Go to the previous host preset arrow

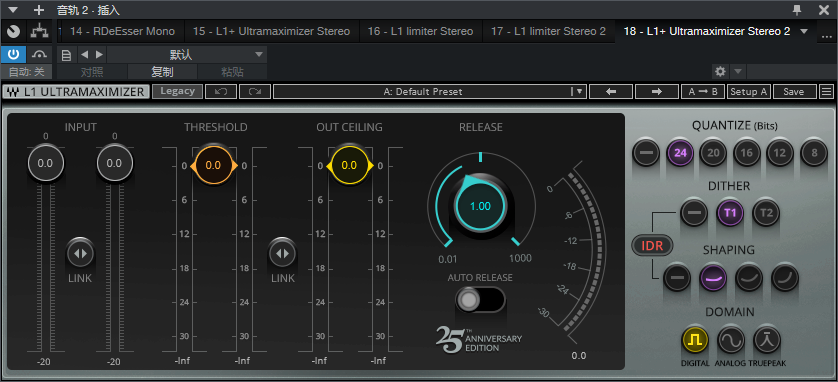coord(84,54)
